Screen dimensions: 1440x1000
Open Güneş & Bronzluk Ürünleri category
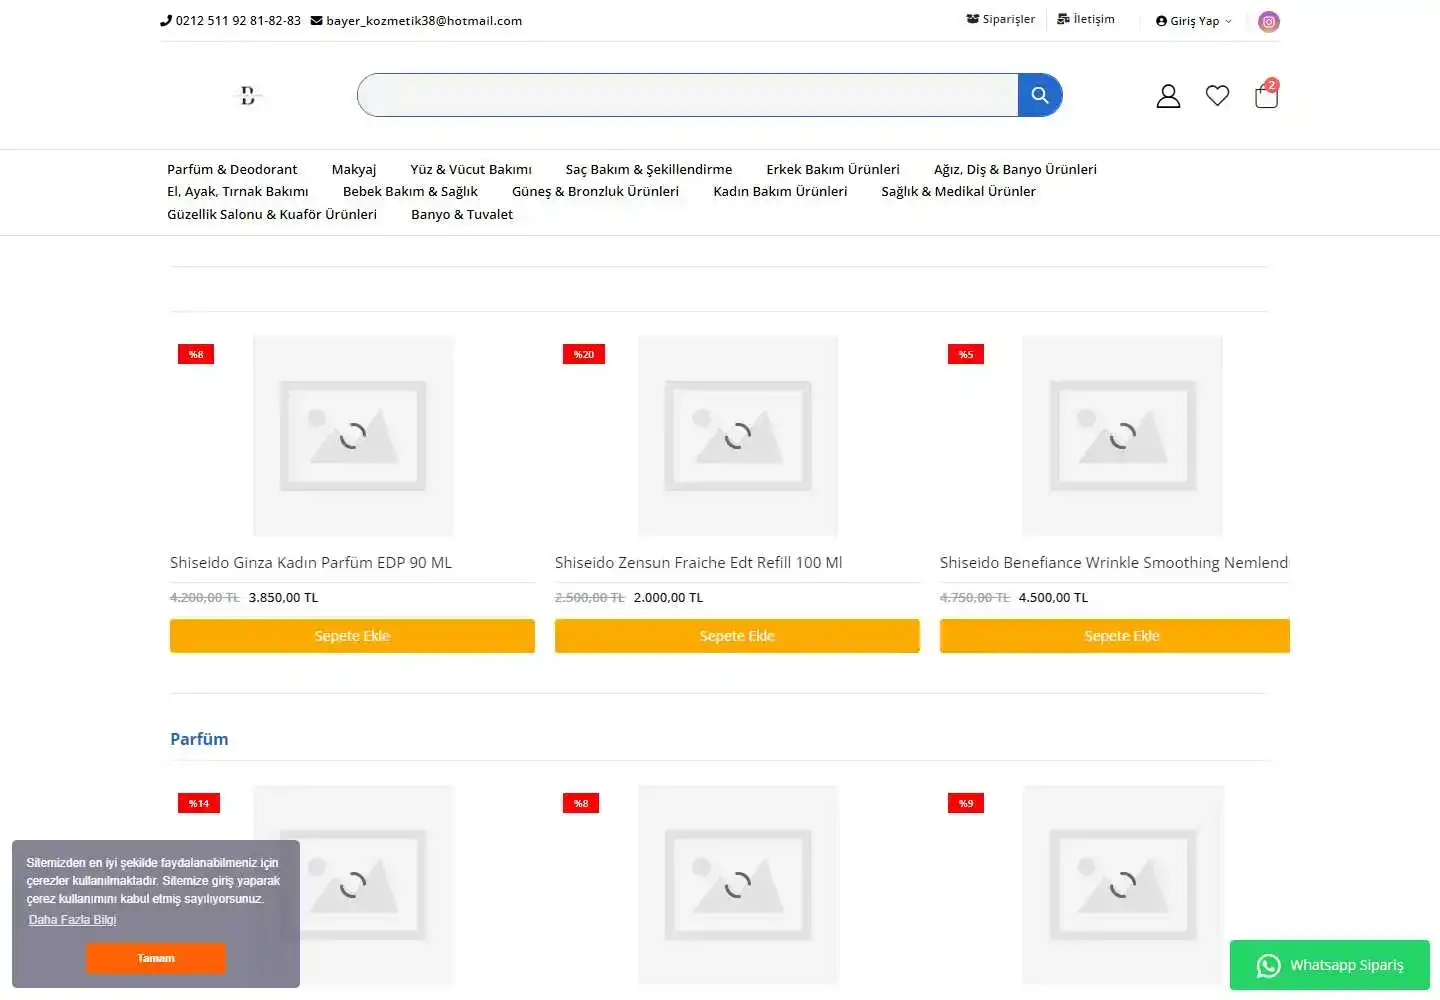tap(595, 191)
